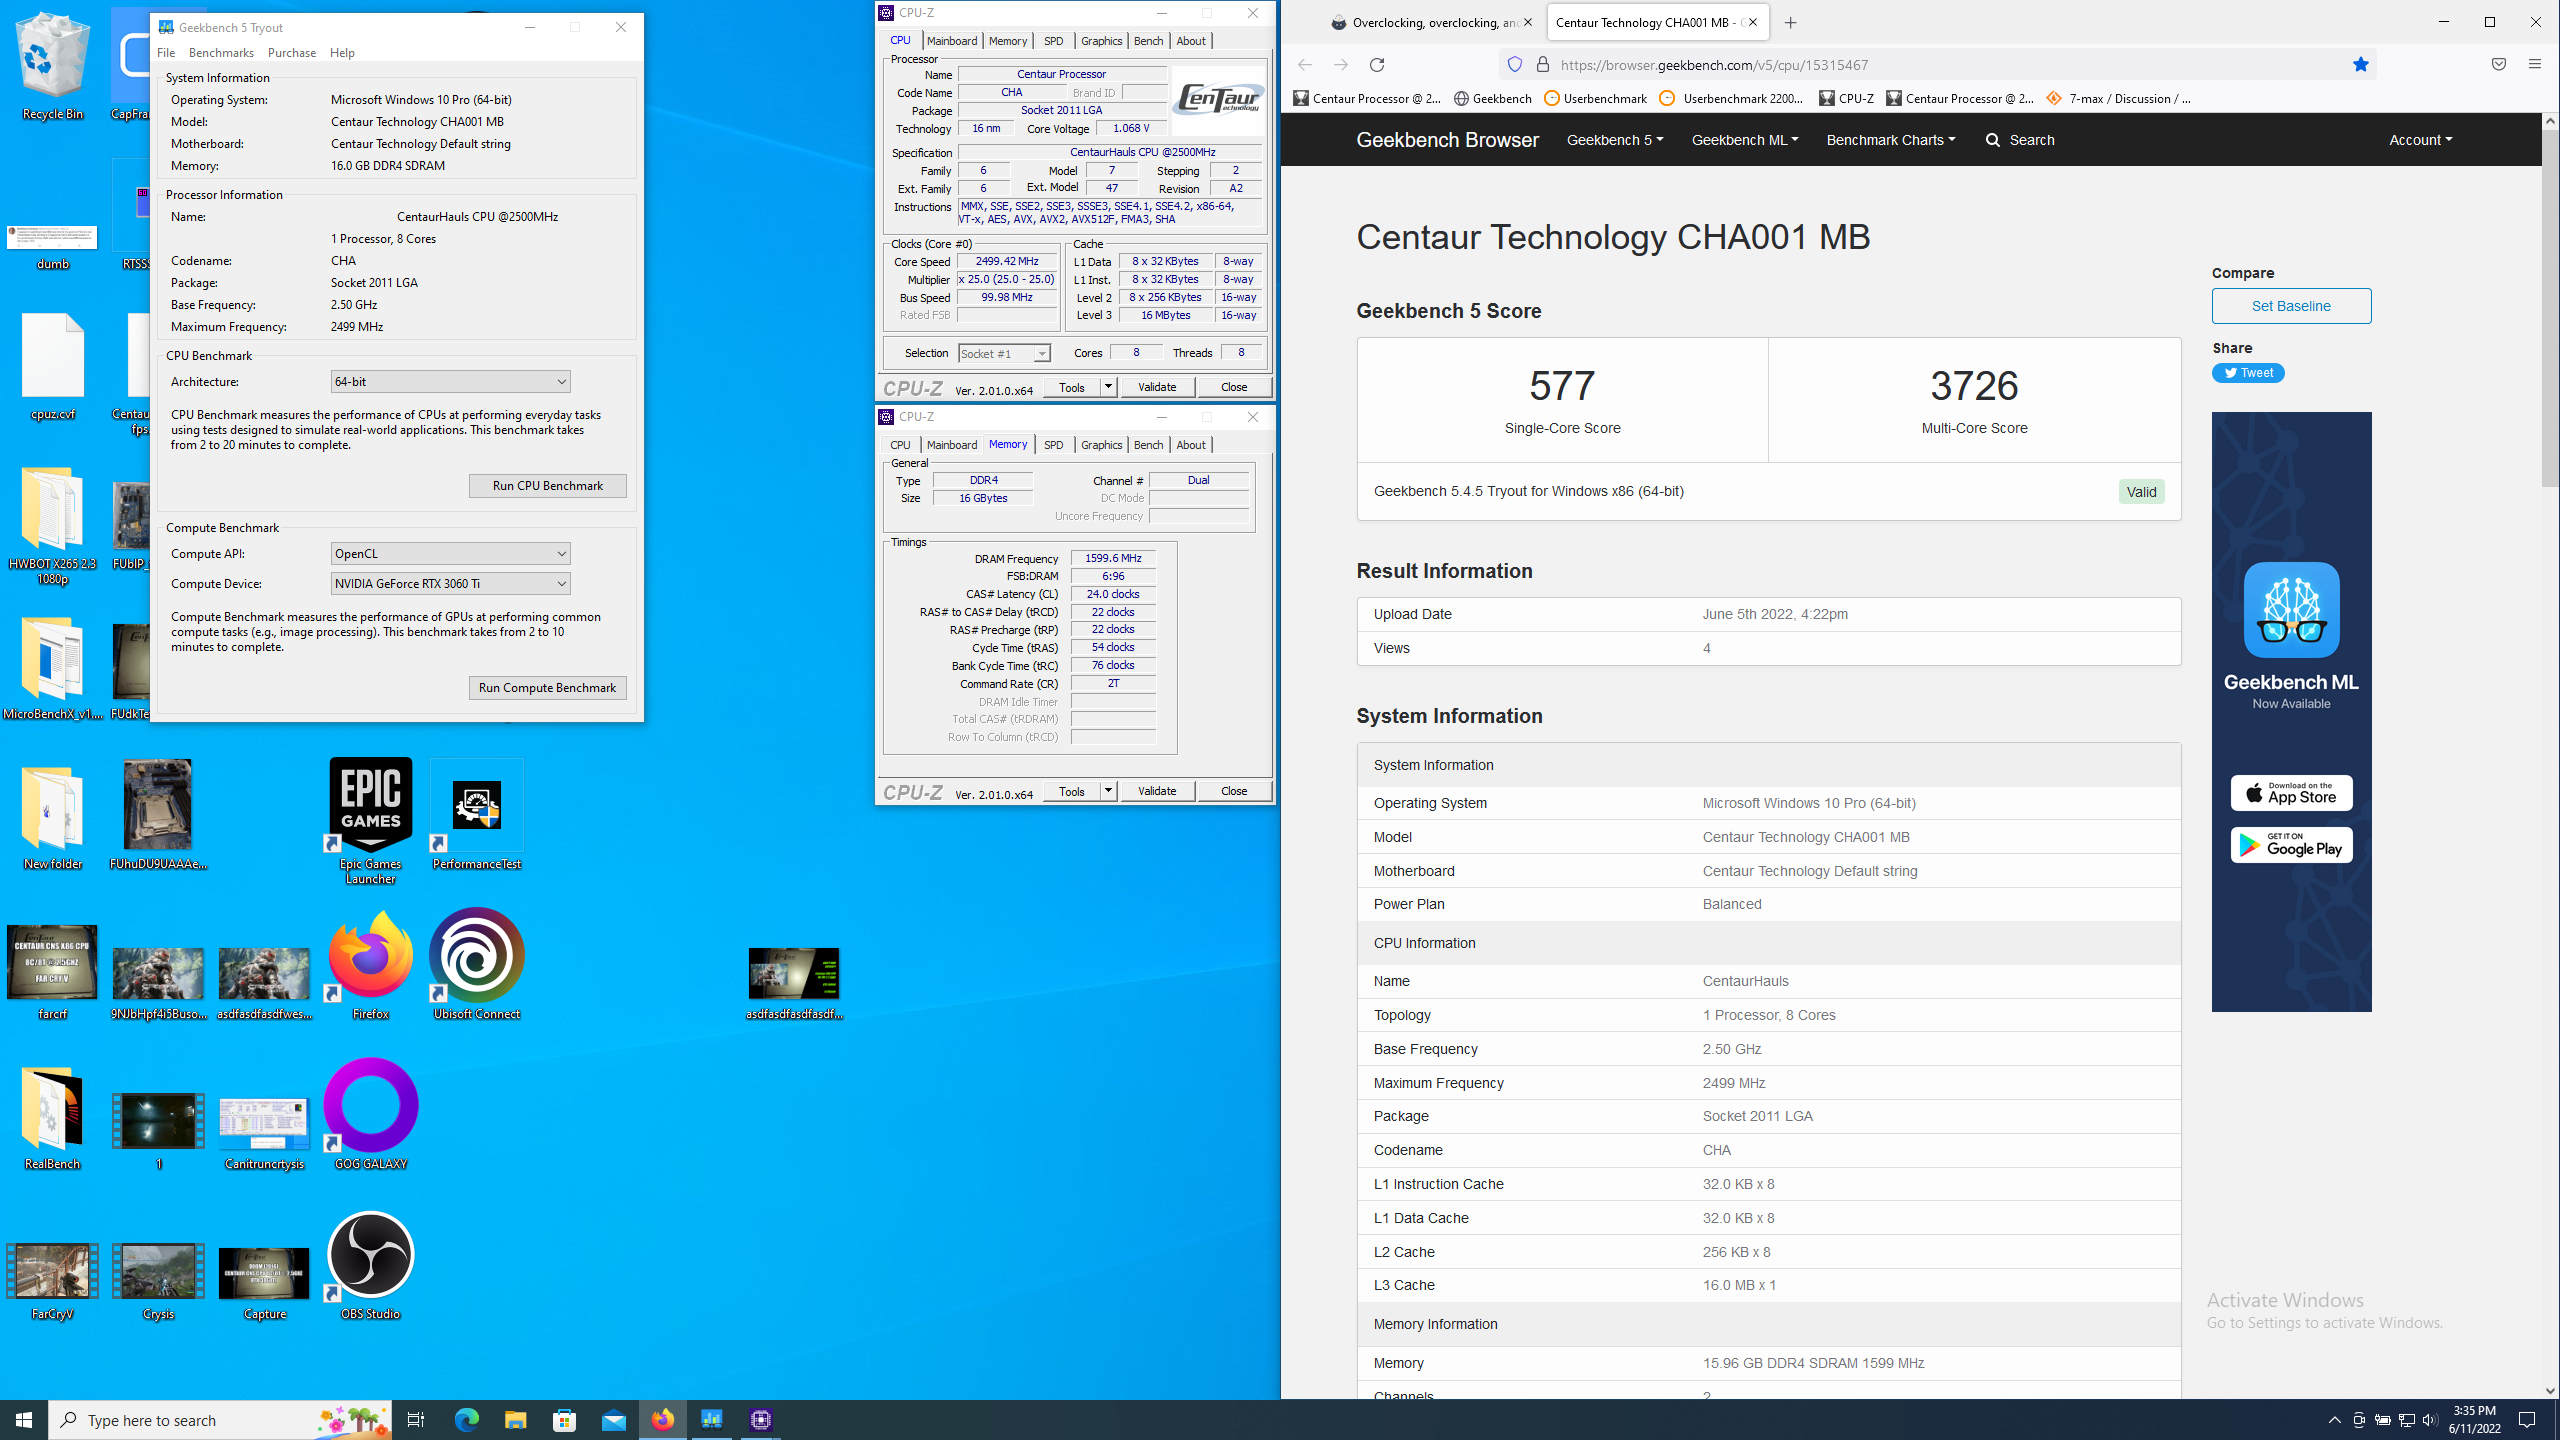Open Microsoft Store from the taskbar
Viewport: 2560px width, 1440px height.
(x=565, y=1419)
